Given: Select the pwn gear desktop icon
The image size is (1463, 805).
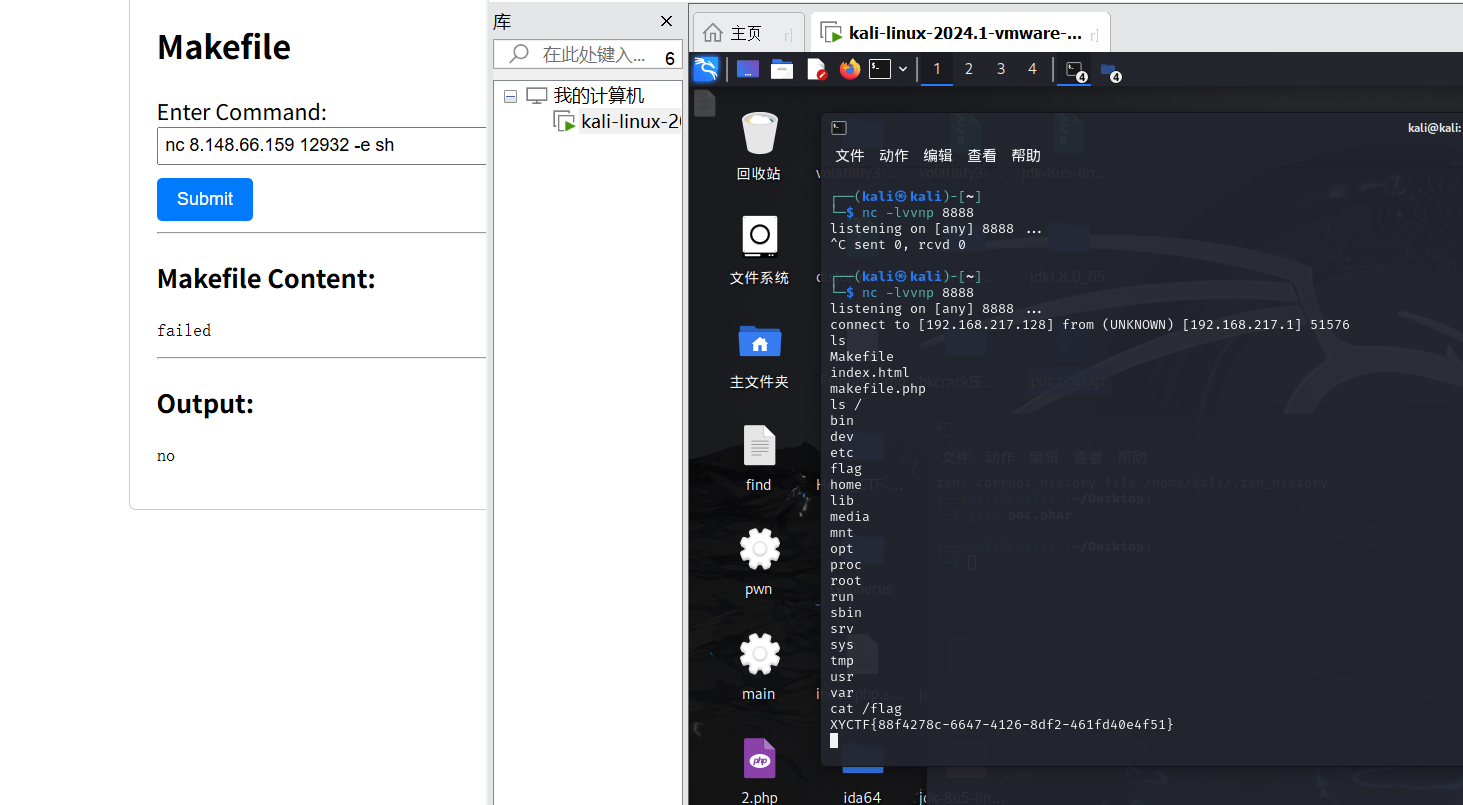Looking at the screenshot, I should pos(759,563).
